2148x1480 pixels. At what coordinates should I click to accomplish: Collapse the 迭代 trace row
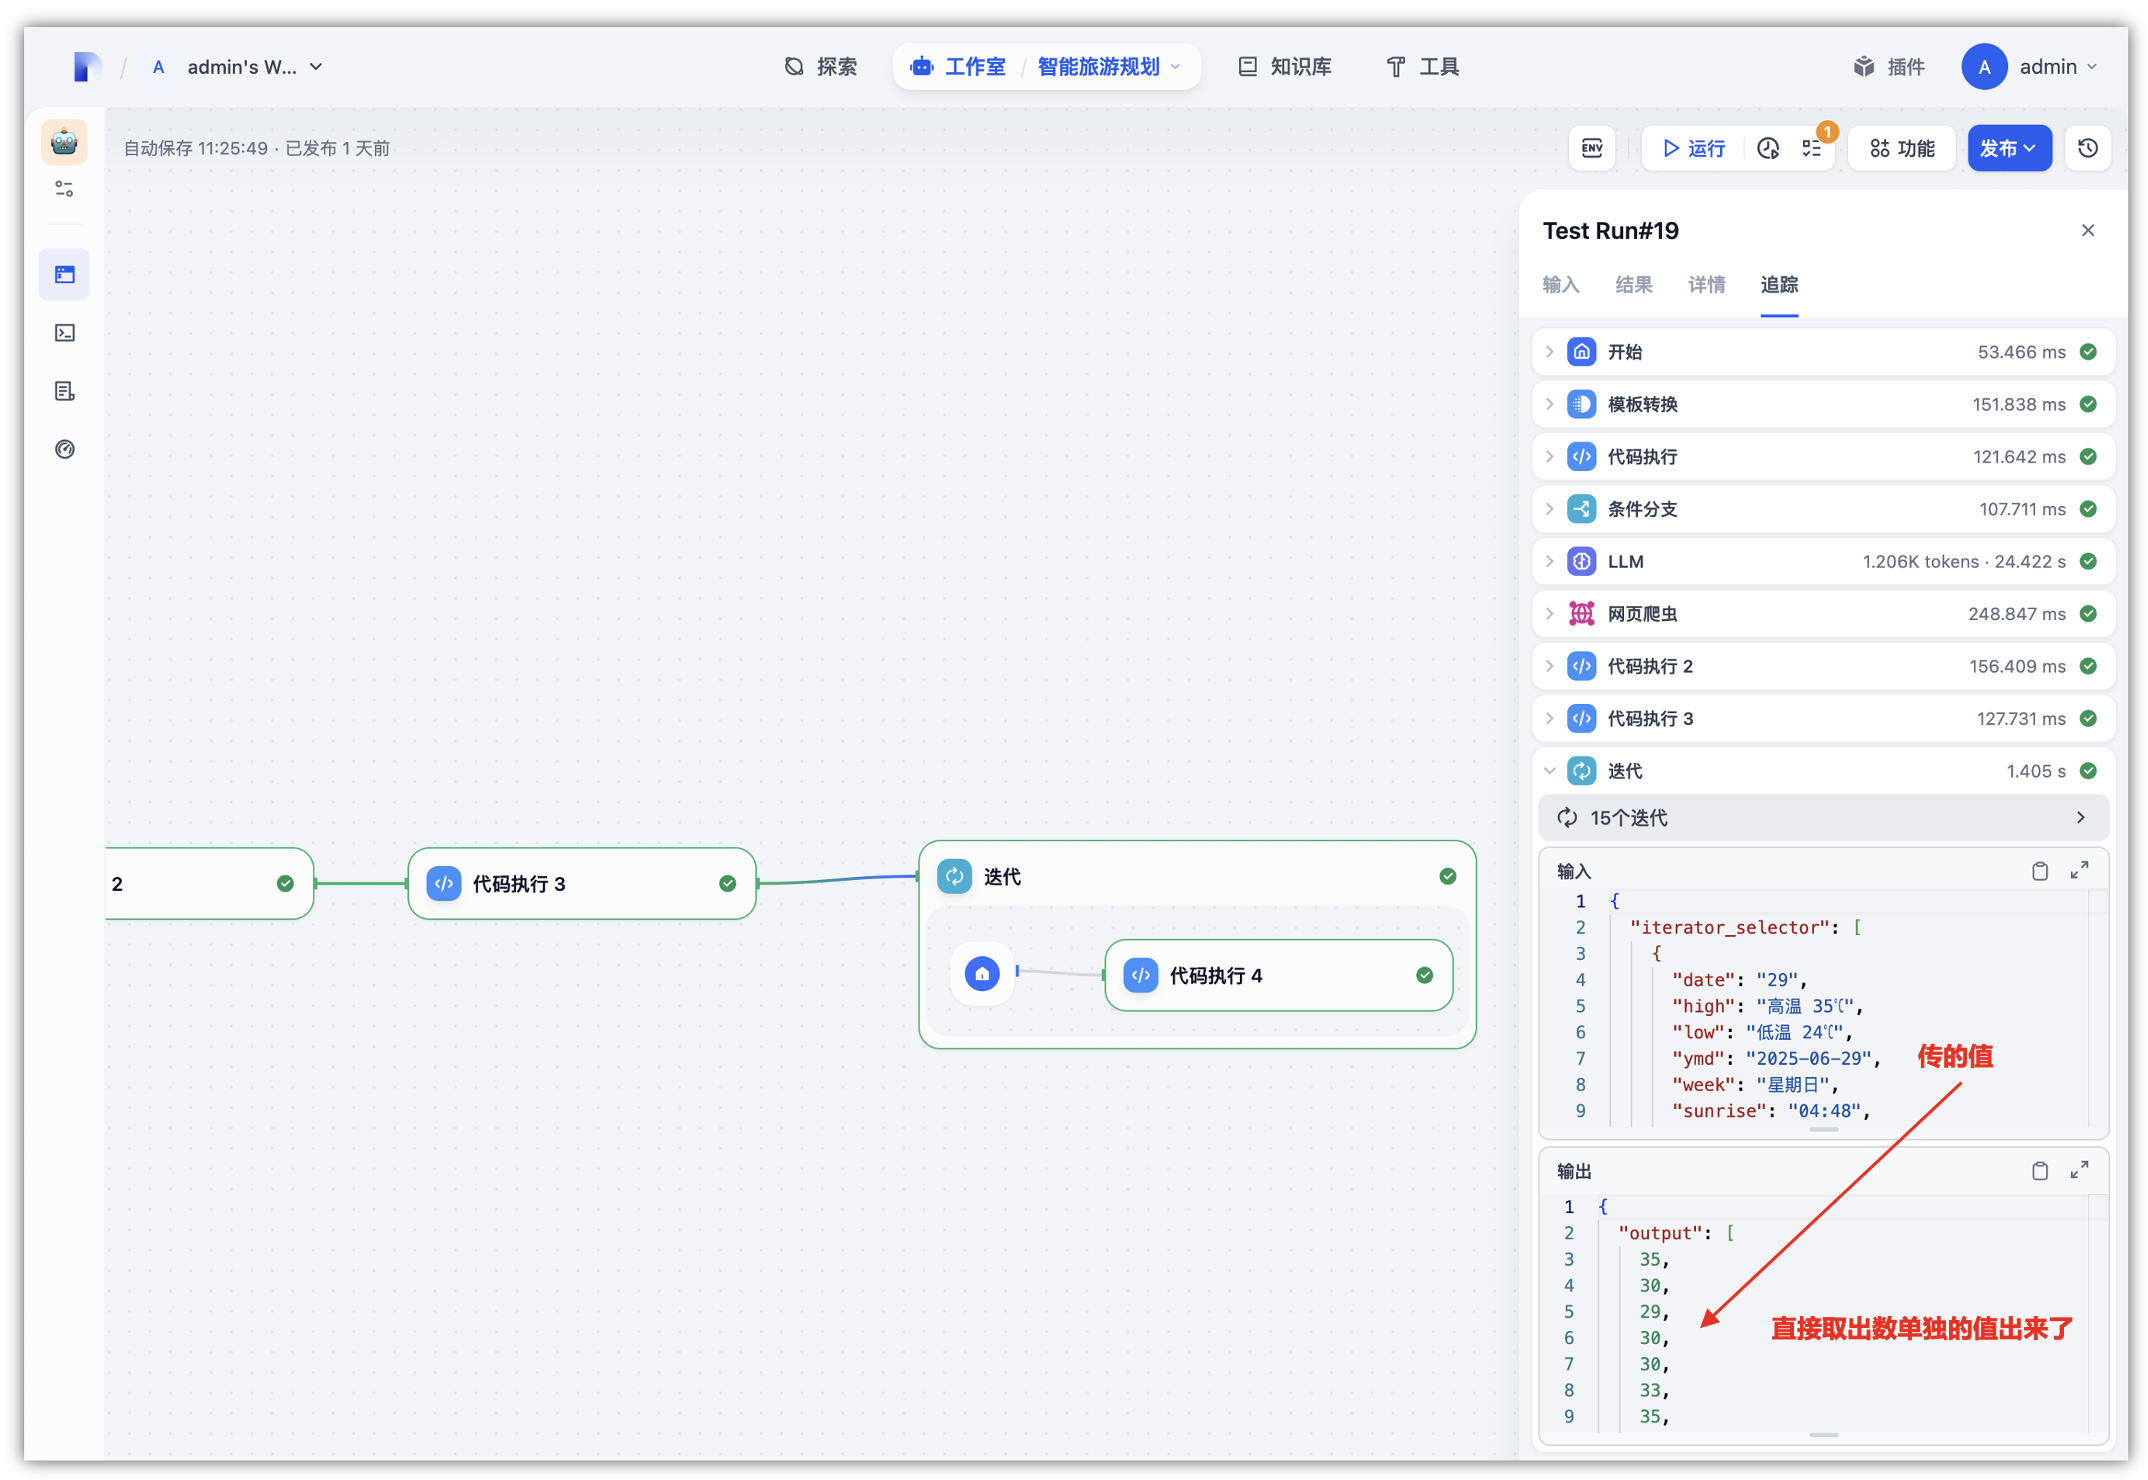click(1549, 771)
